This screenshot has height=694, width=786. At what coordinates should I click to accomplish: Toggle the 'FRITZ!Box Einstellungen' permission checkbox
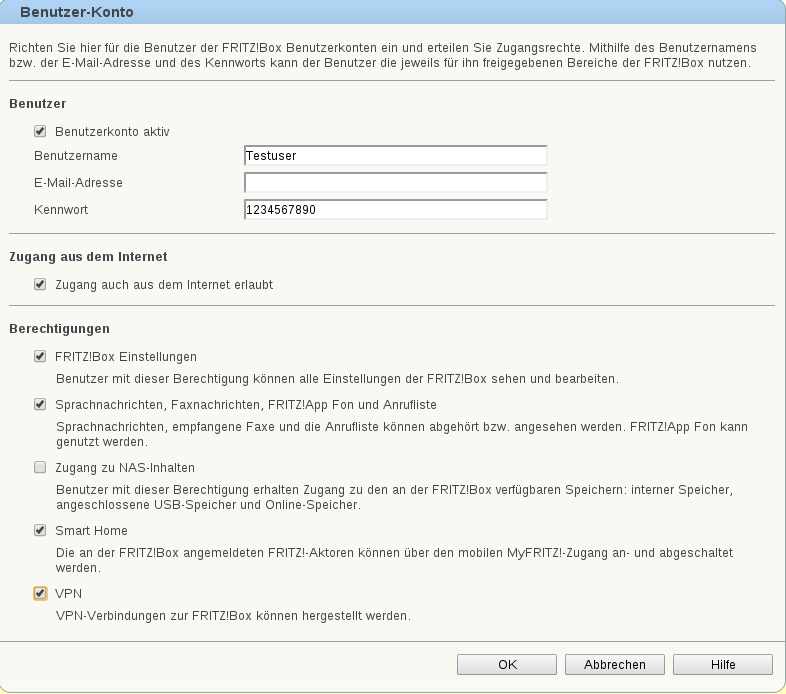coord(40,357)
